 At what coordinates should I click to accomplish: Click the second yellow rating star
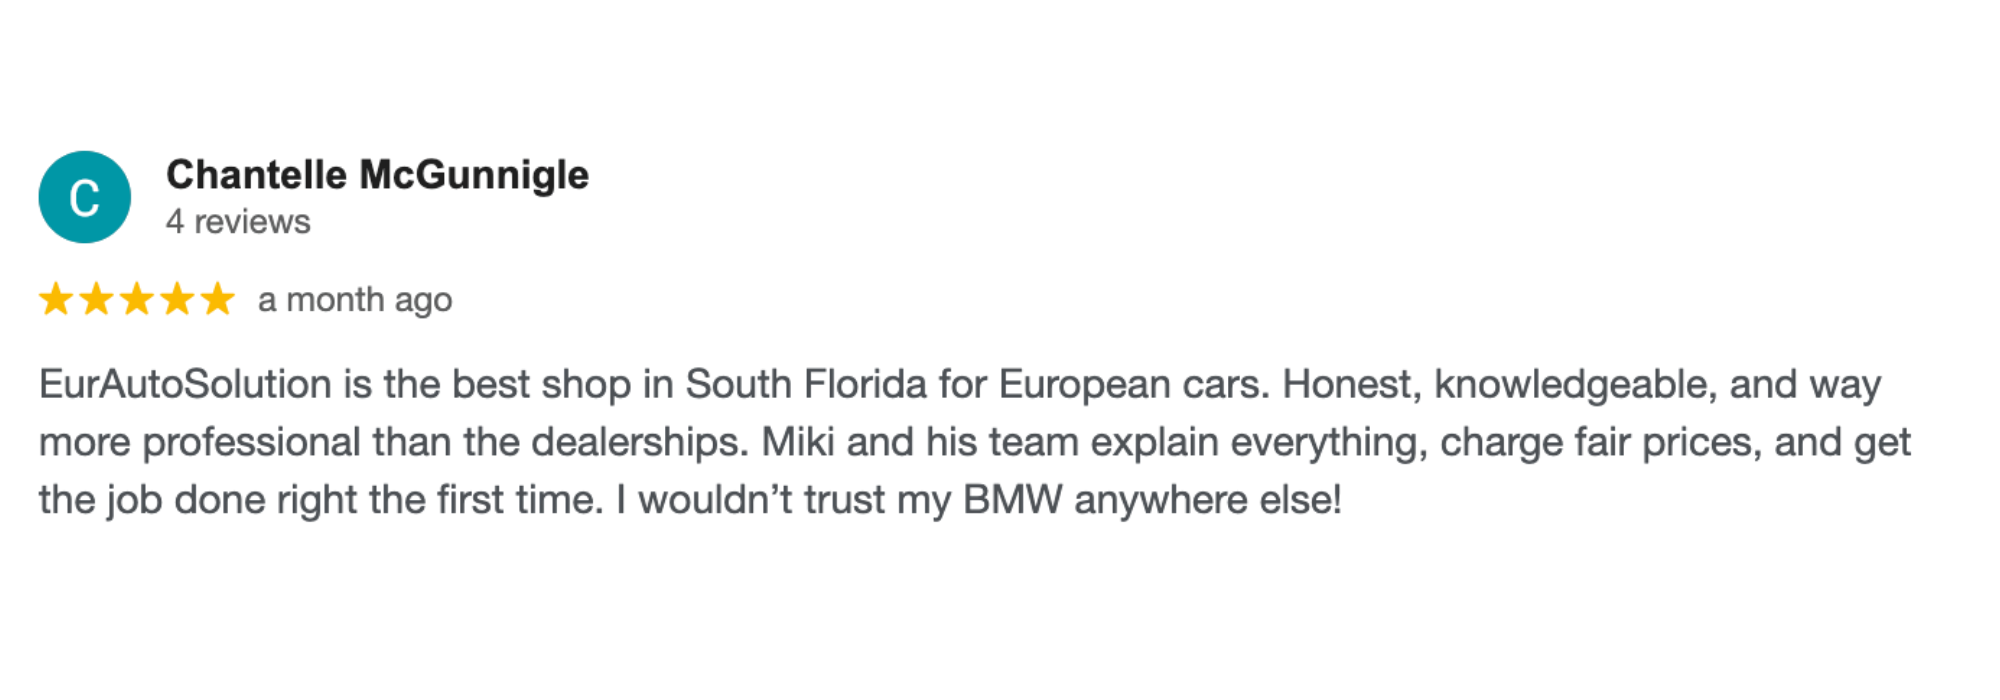click(96, 299)
